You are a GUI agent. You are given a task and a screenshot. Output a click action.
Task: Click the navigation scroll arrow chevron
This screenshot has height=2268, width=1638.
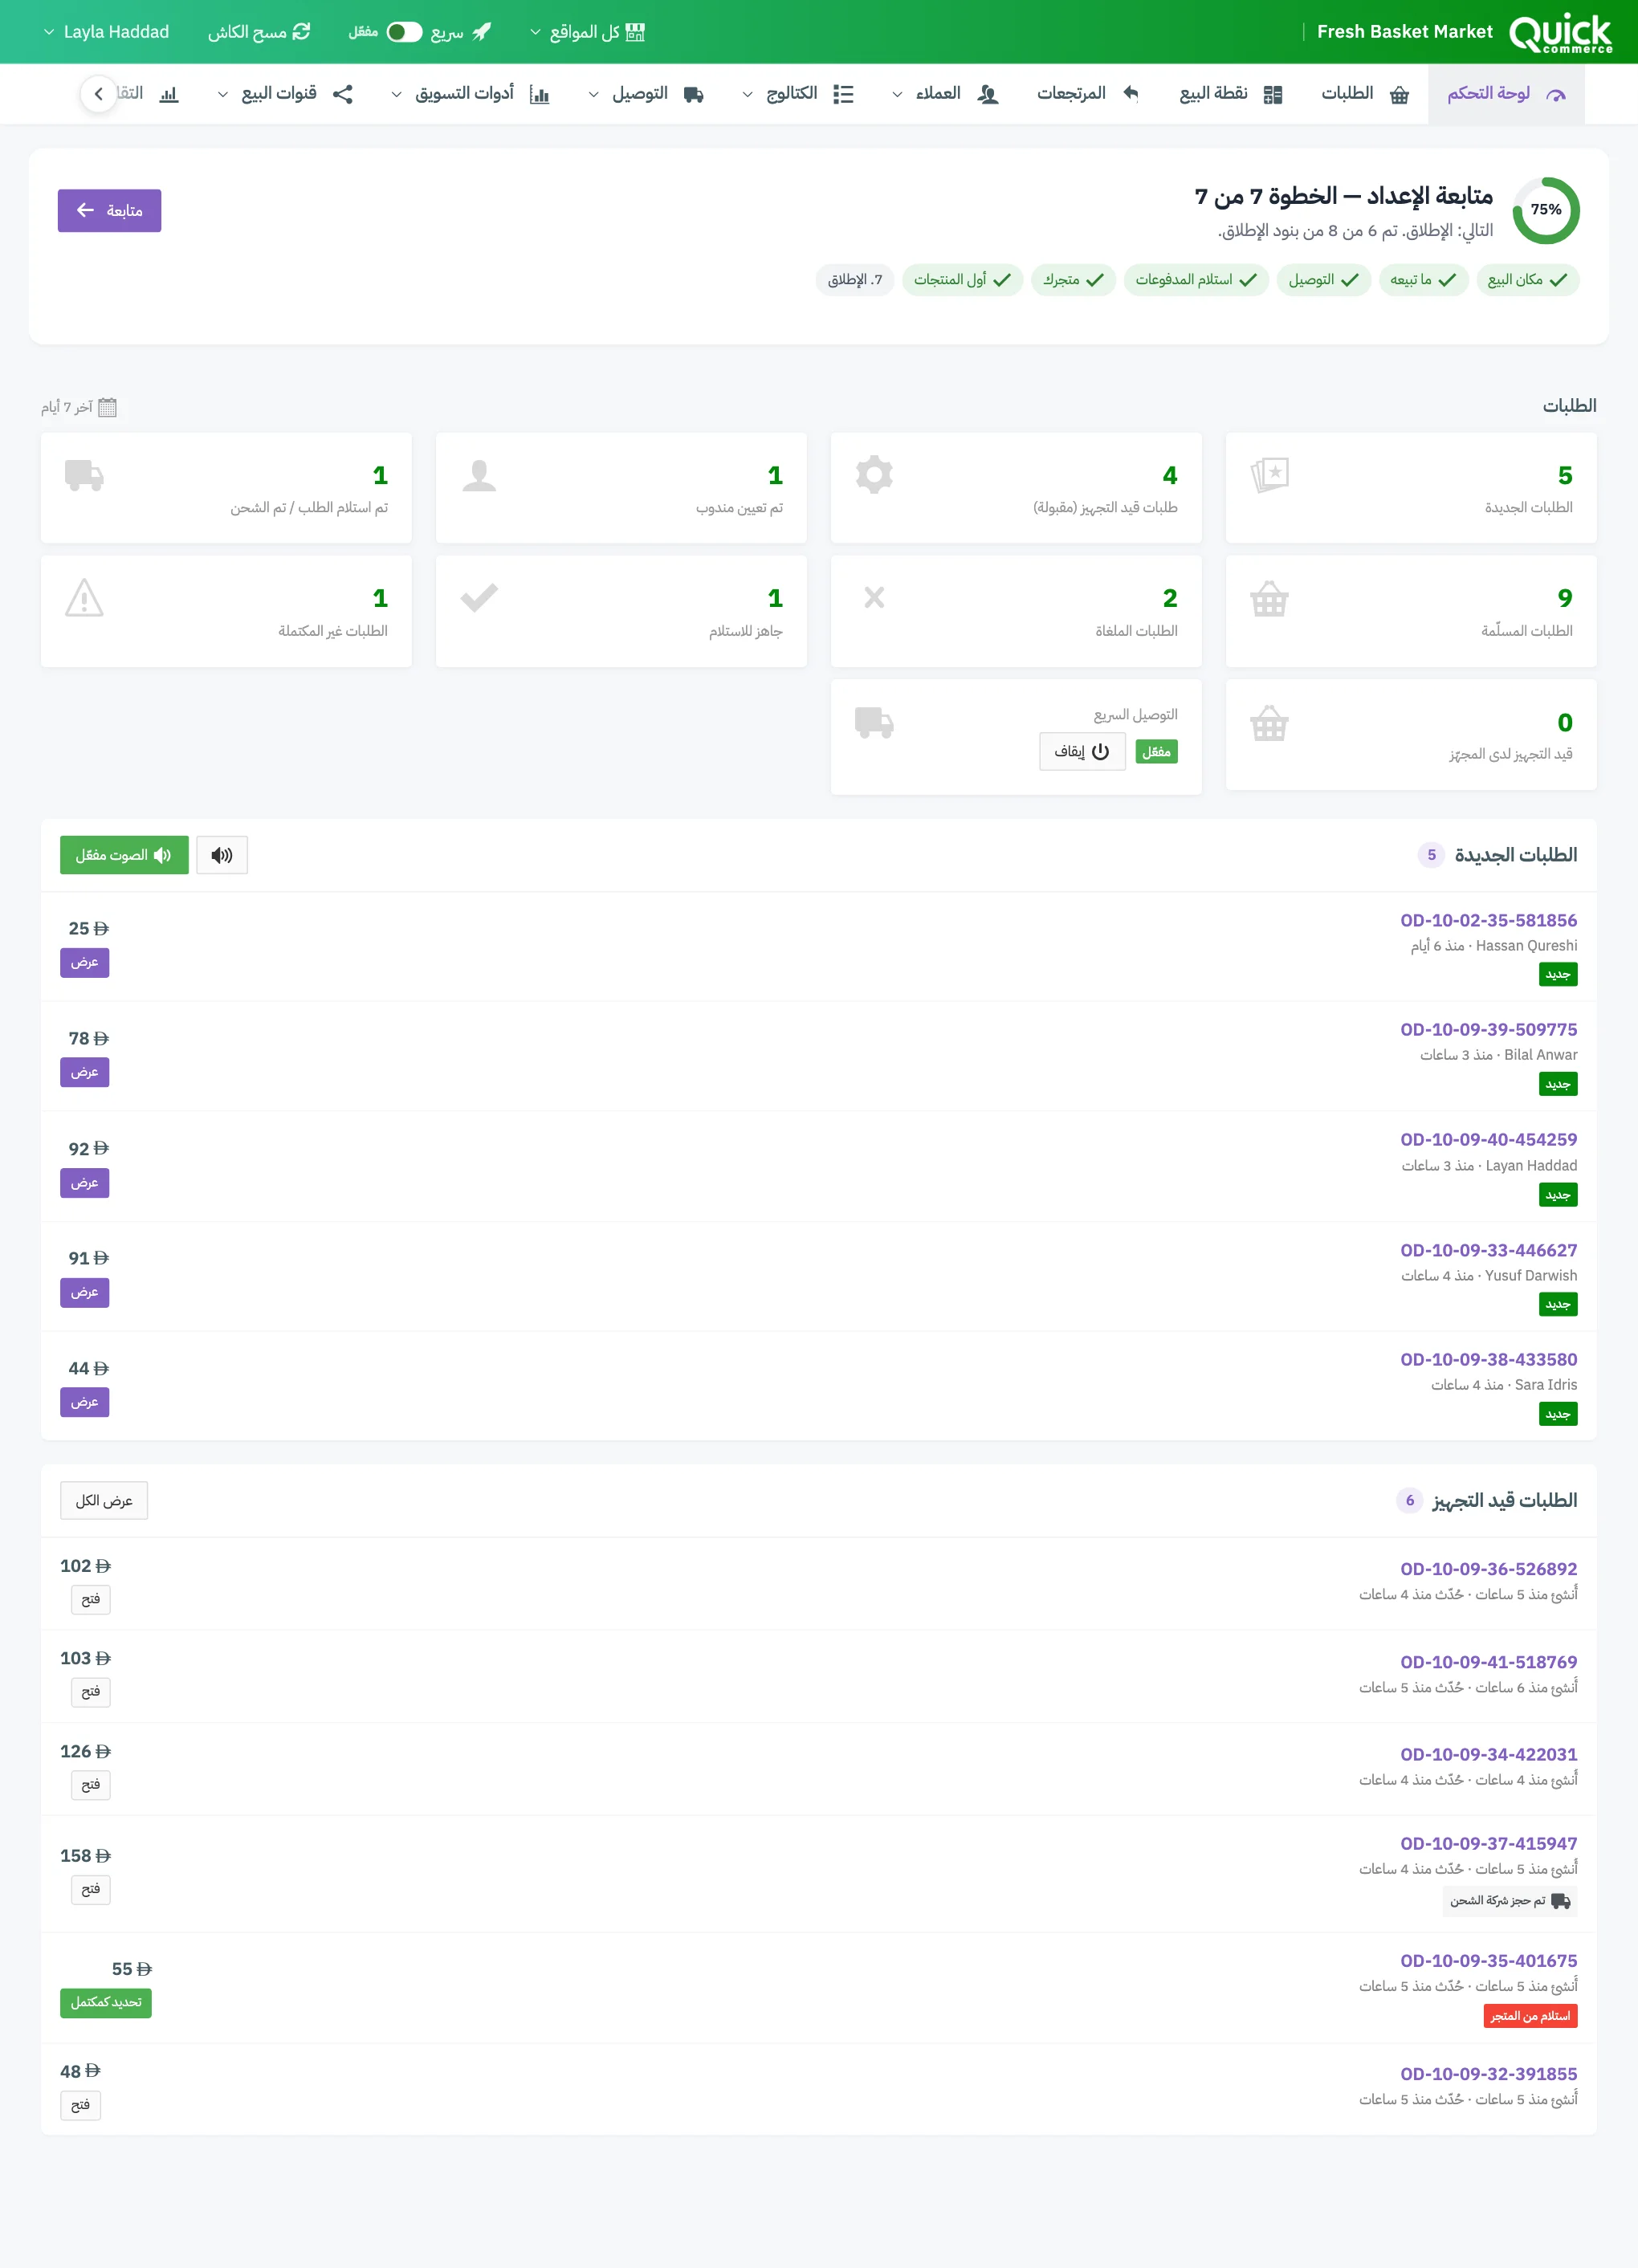[98, 94]
